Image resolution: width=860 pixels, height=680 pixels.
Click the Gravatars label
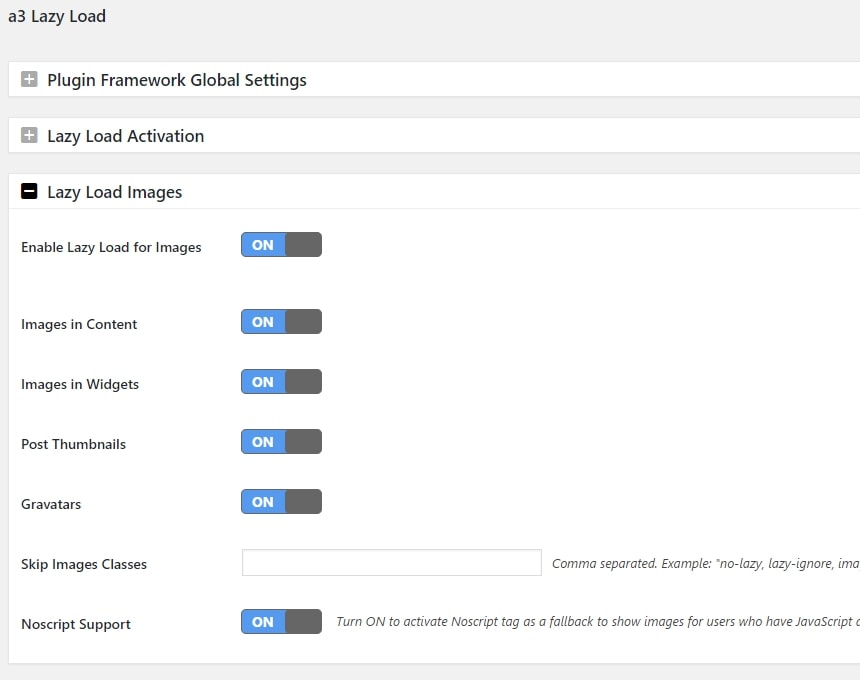[x=51, y=504]
